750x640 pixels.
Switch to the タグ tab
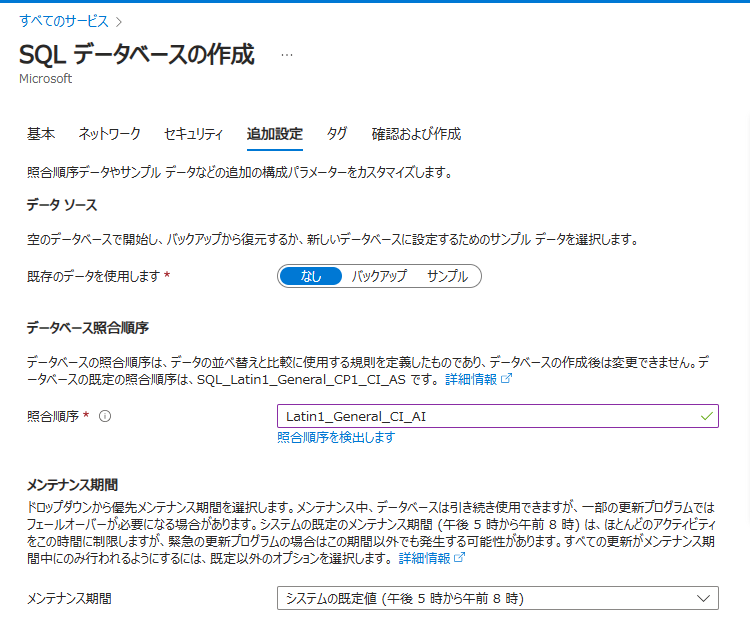point(337,134)
